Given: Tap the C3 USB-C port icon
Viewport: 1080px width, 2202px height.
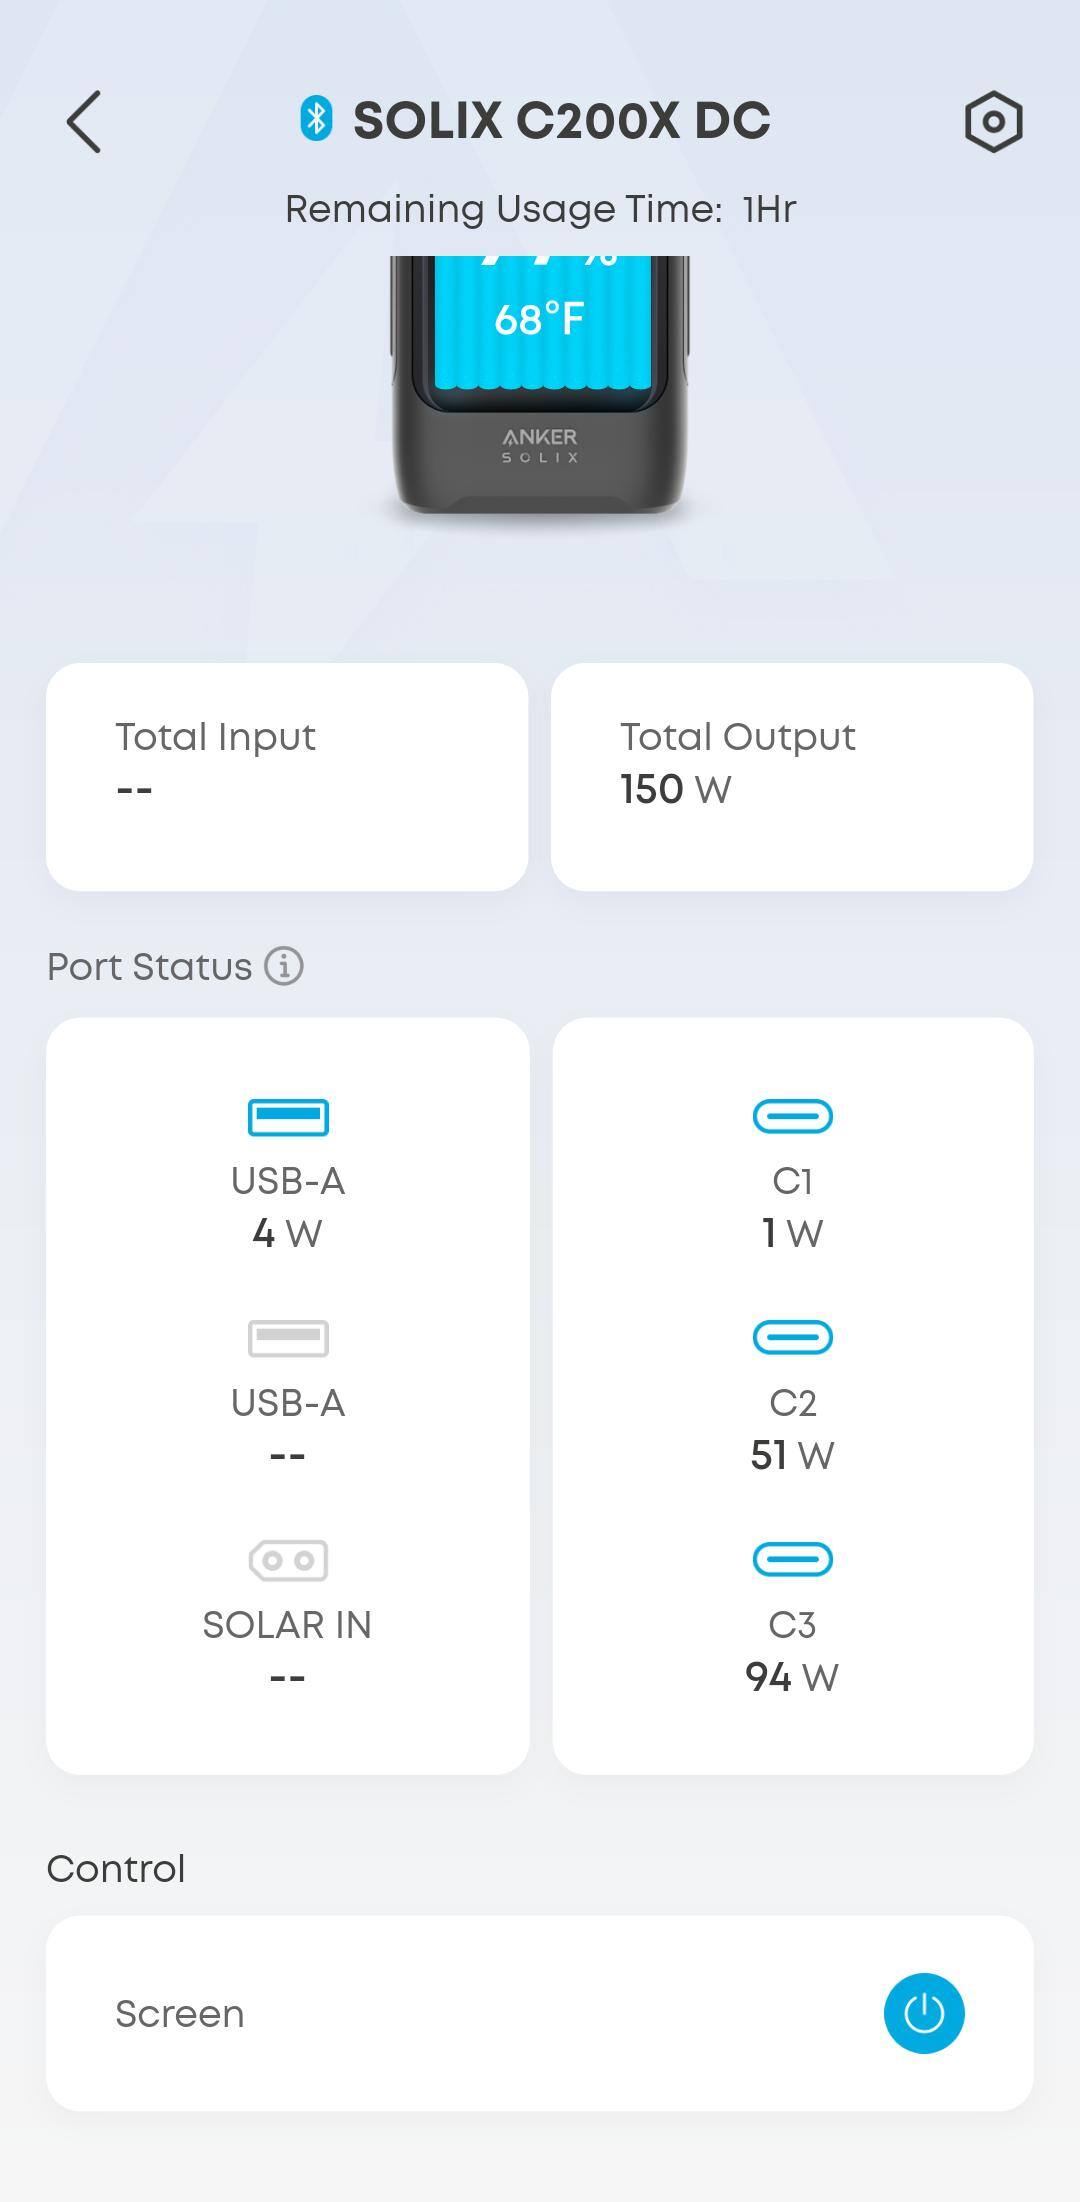Looking at the screenshot, I should [x=792, y=1559].
